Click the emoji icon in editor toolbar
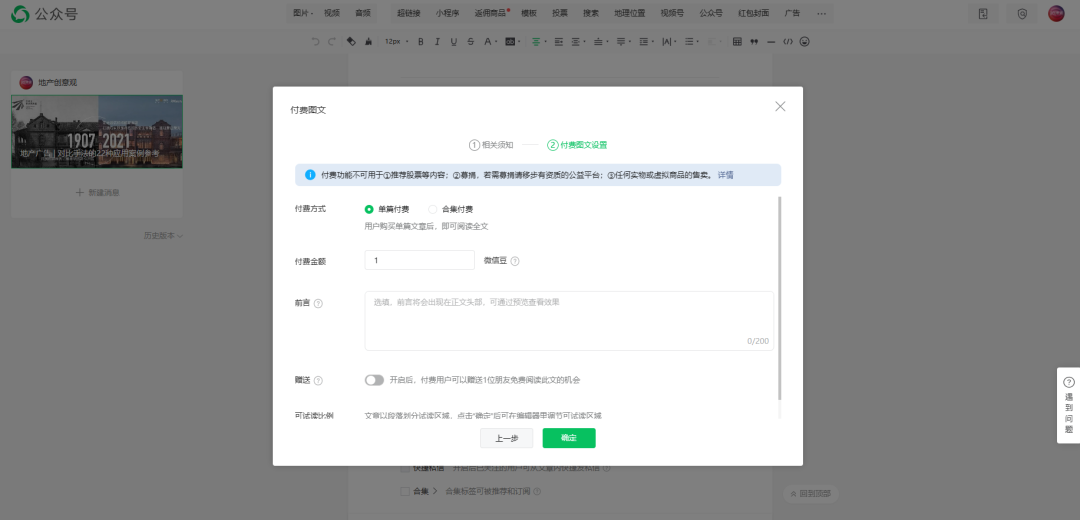This screenshot has height=520, width=1080. (x=804, y=42)
